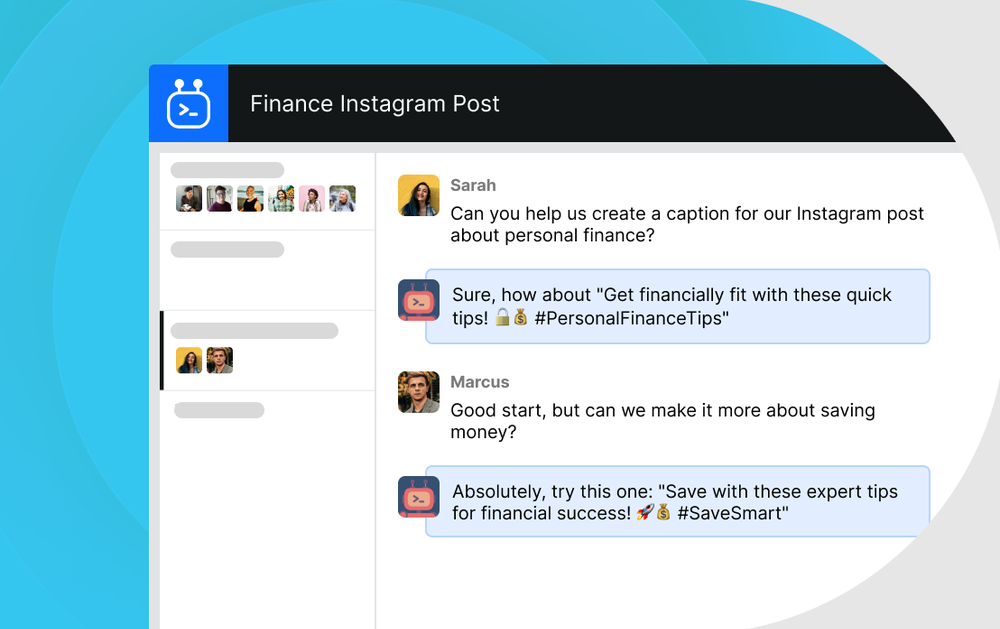The image size is (1000, 629).
Task: Select the second member avatar in top sidebar row
Action: click(219, 198)
